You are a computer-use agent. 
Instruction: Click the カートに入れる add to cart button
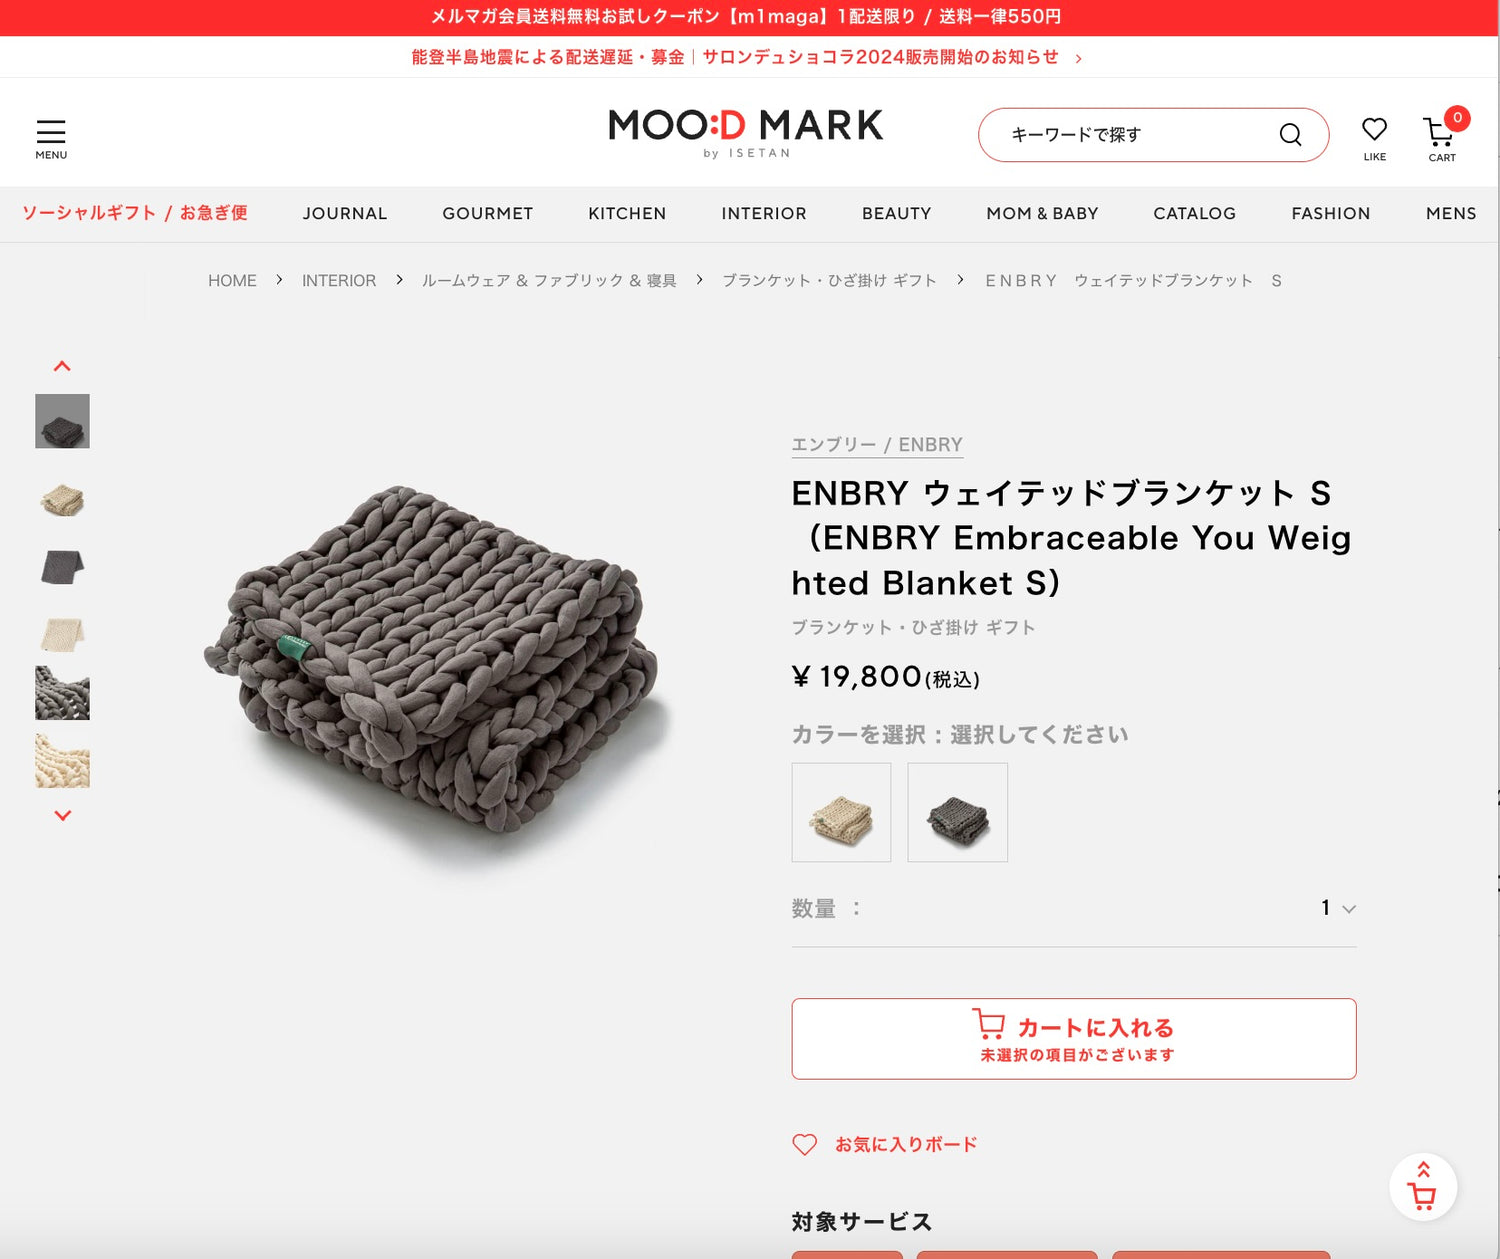1074,1038
